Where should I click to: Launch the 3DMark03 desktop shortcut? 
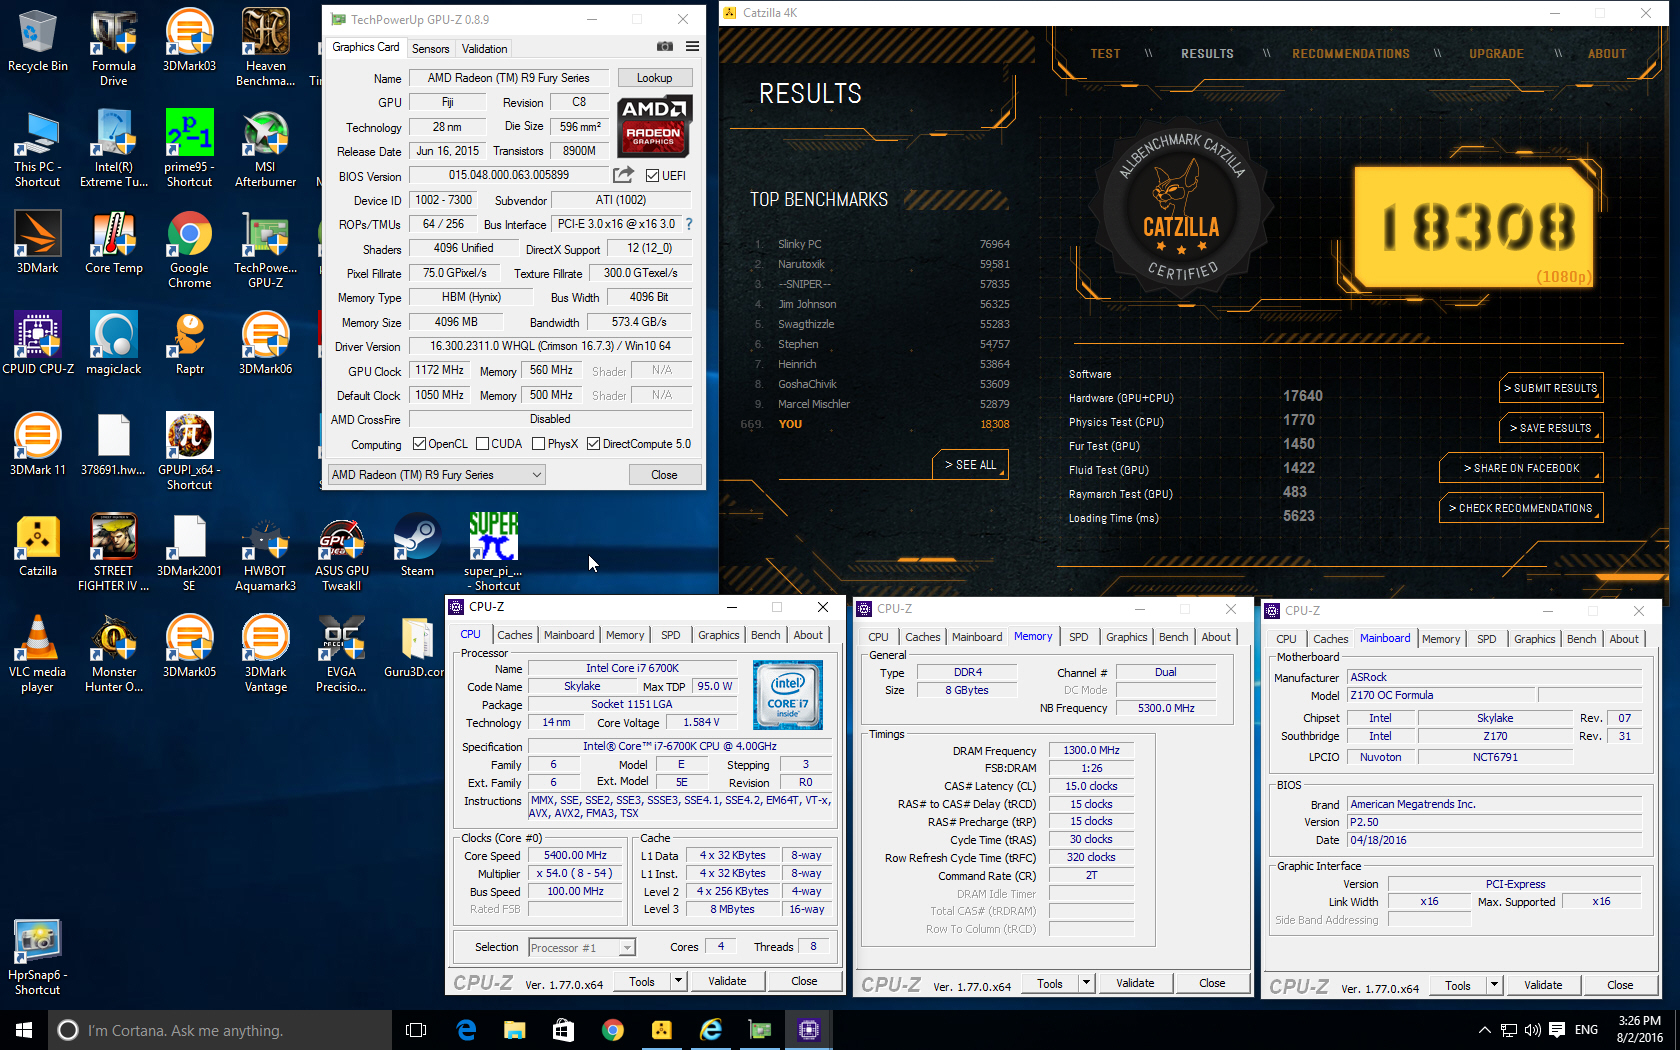click(190, 40)
